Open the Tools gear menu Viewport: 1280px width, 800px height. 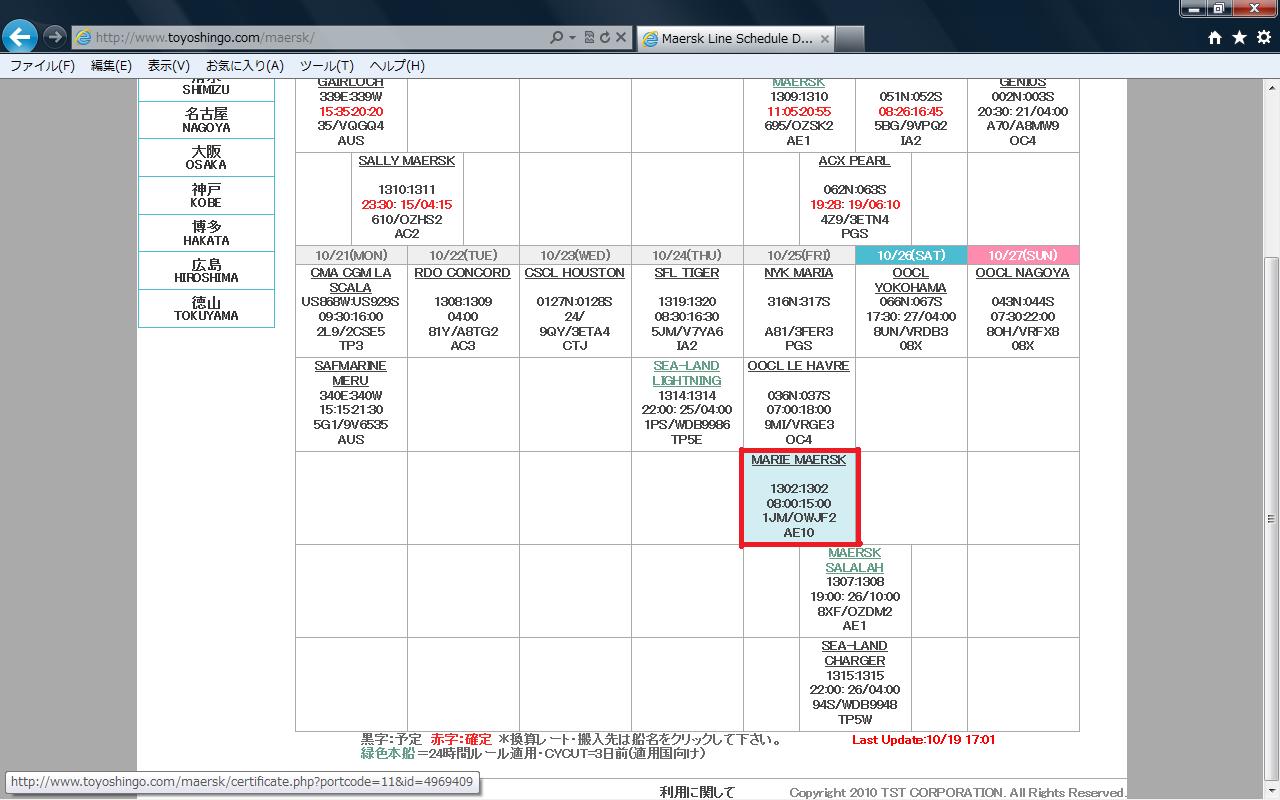[1264, 38]
